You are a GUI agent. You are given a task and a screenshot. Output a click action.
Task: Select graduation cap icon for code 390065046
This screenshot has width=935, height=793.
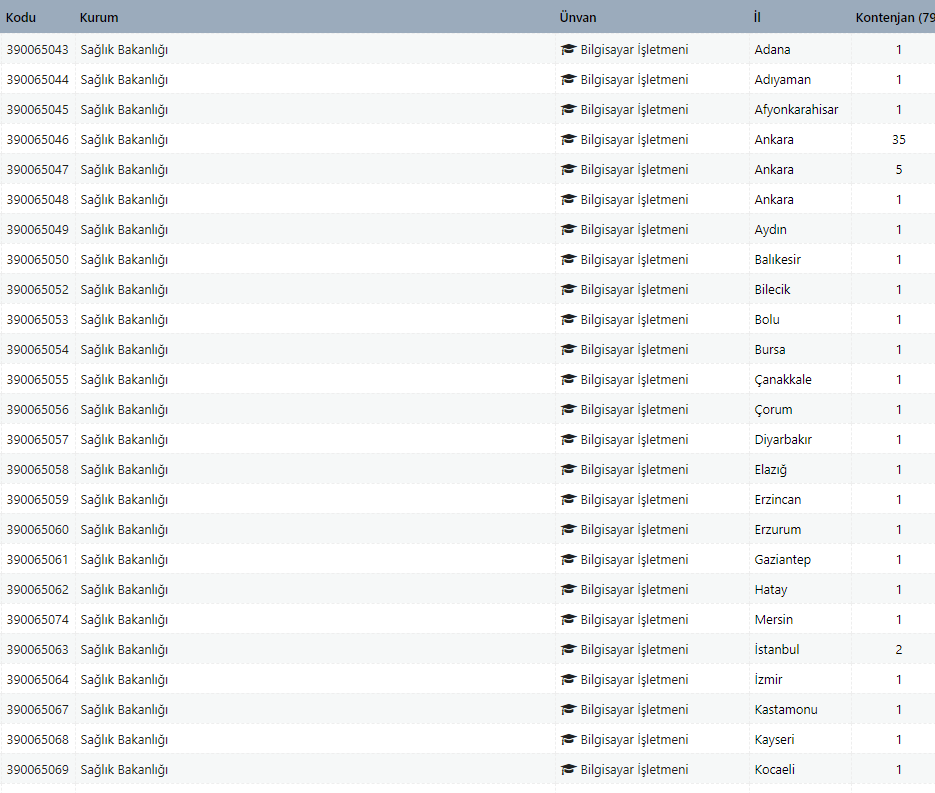coord(568,140)
